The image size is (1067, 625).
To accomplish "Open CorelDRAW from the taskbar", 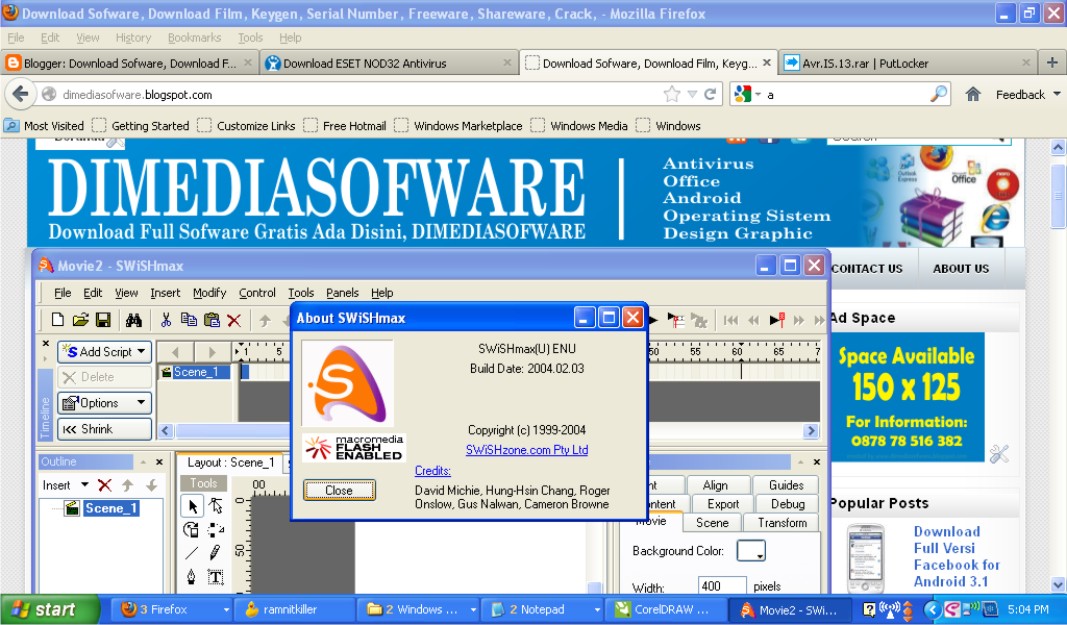I will (668, 609).
